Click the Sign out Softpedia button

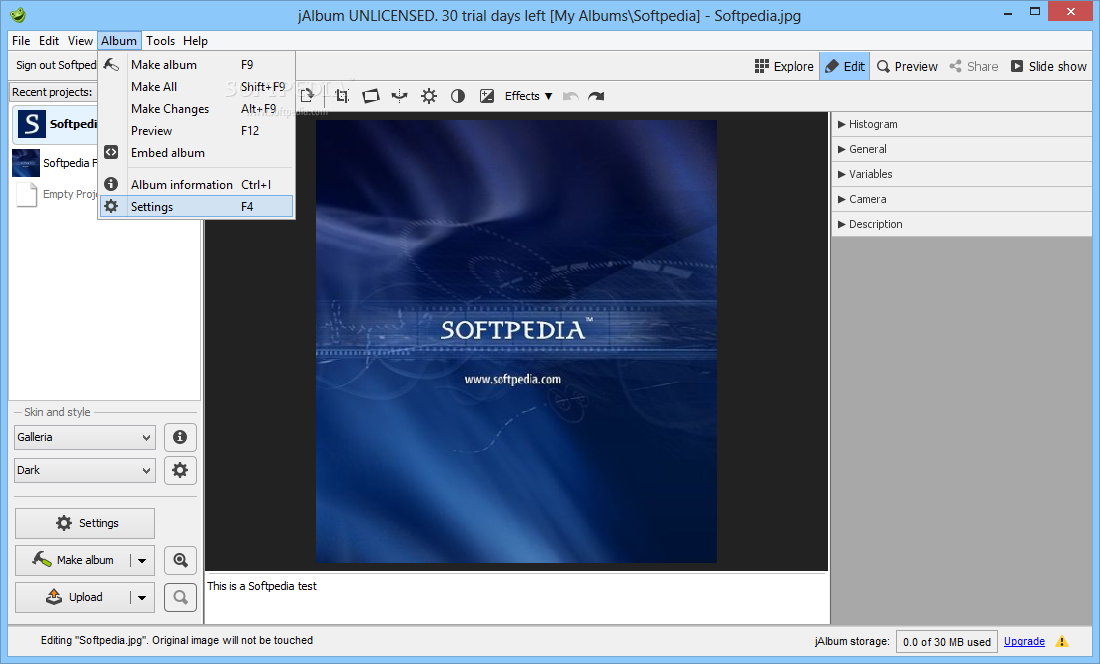pos(55,65)
